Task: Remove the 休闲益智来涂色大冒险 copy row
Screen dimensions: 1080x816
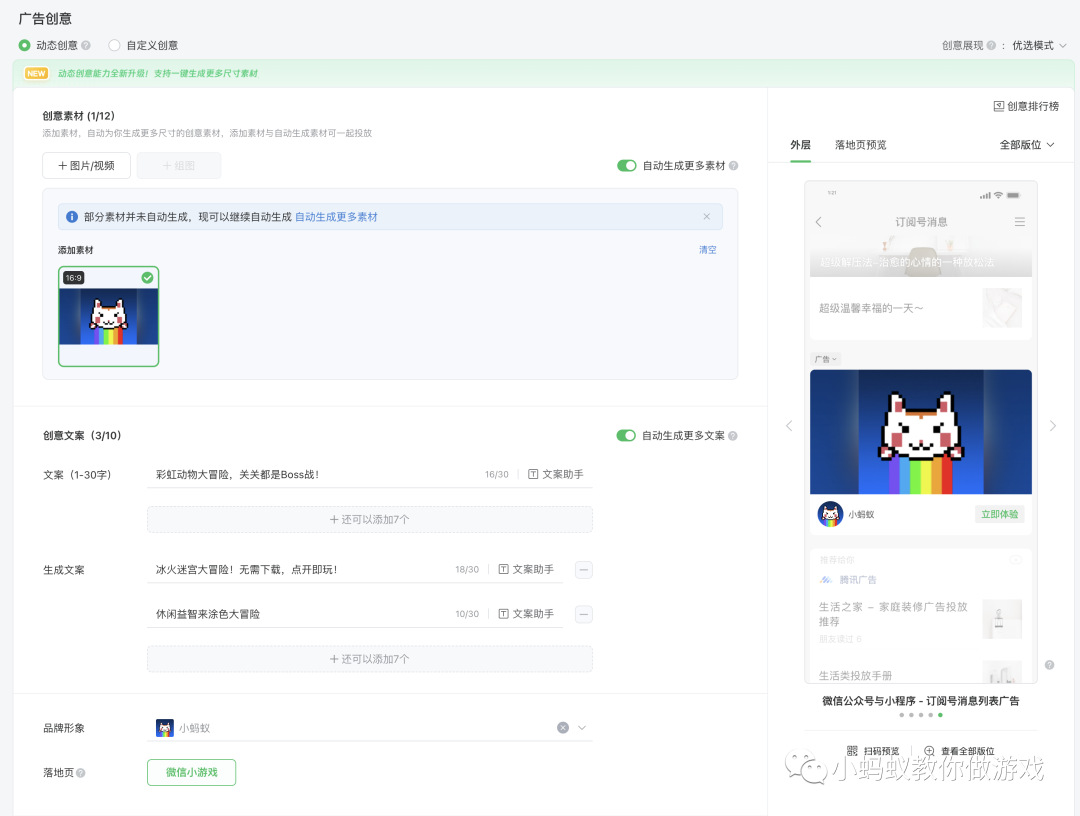Action: click(583, 614)
